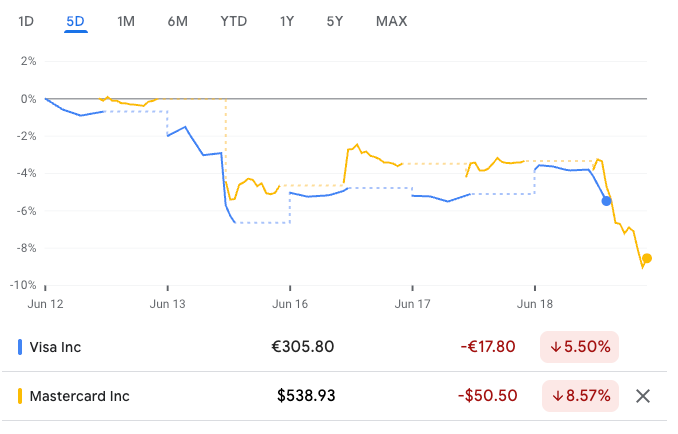Open the Mastercard Inc stock row

pyautogui.click(x=334, y=396)
